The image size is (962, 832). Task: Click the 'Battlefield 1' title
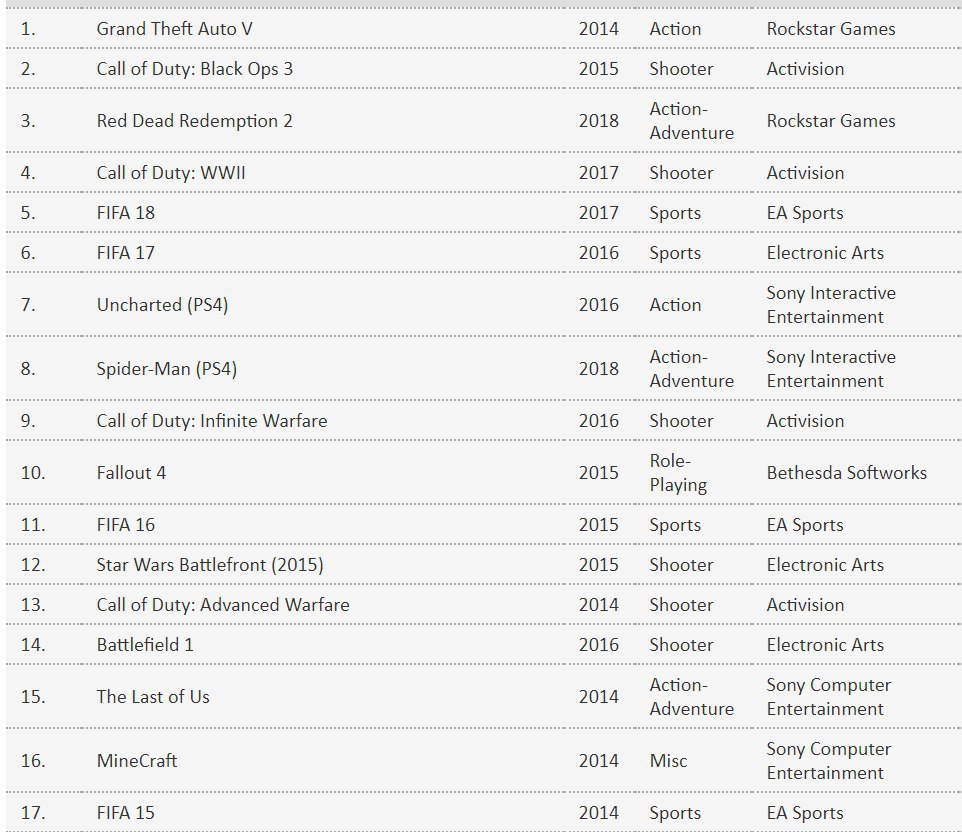[145, 645]
